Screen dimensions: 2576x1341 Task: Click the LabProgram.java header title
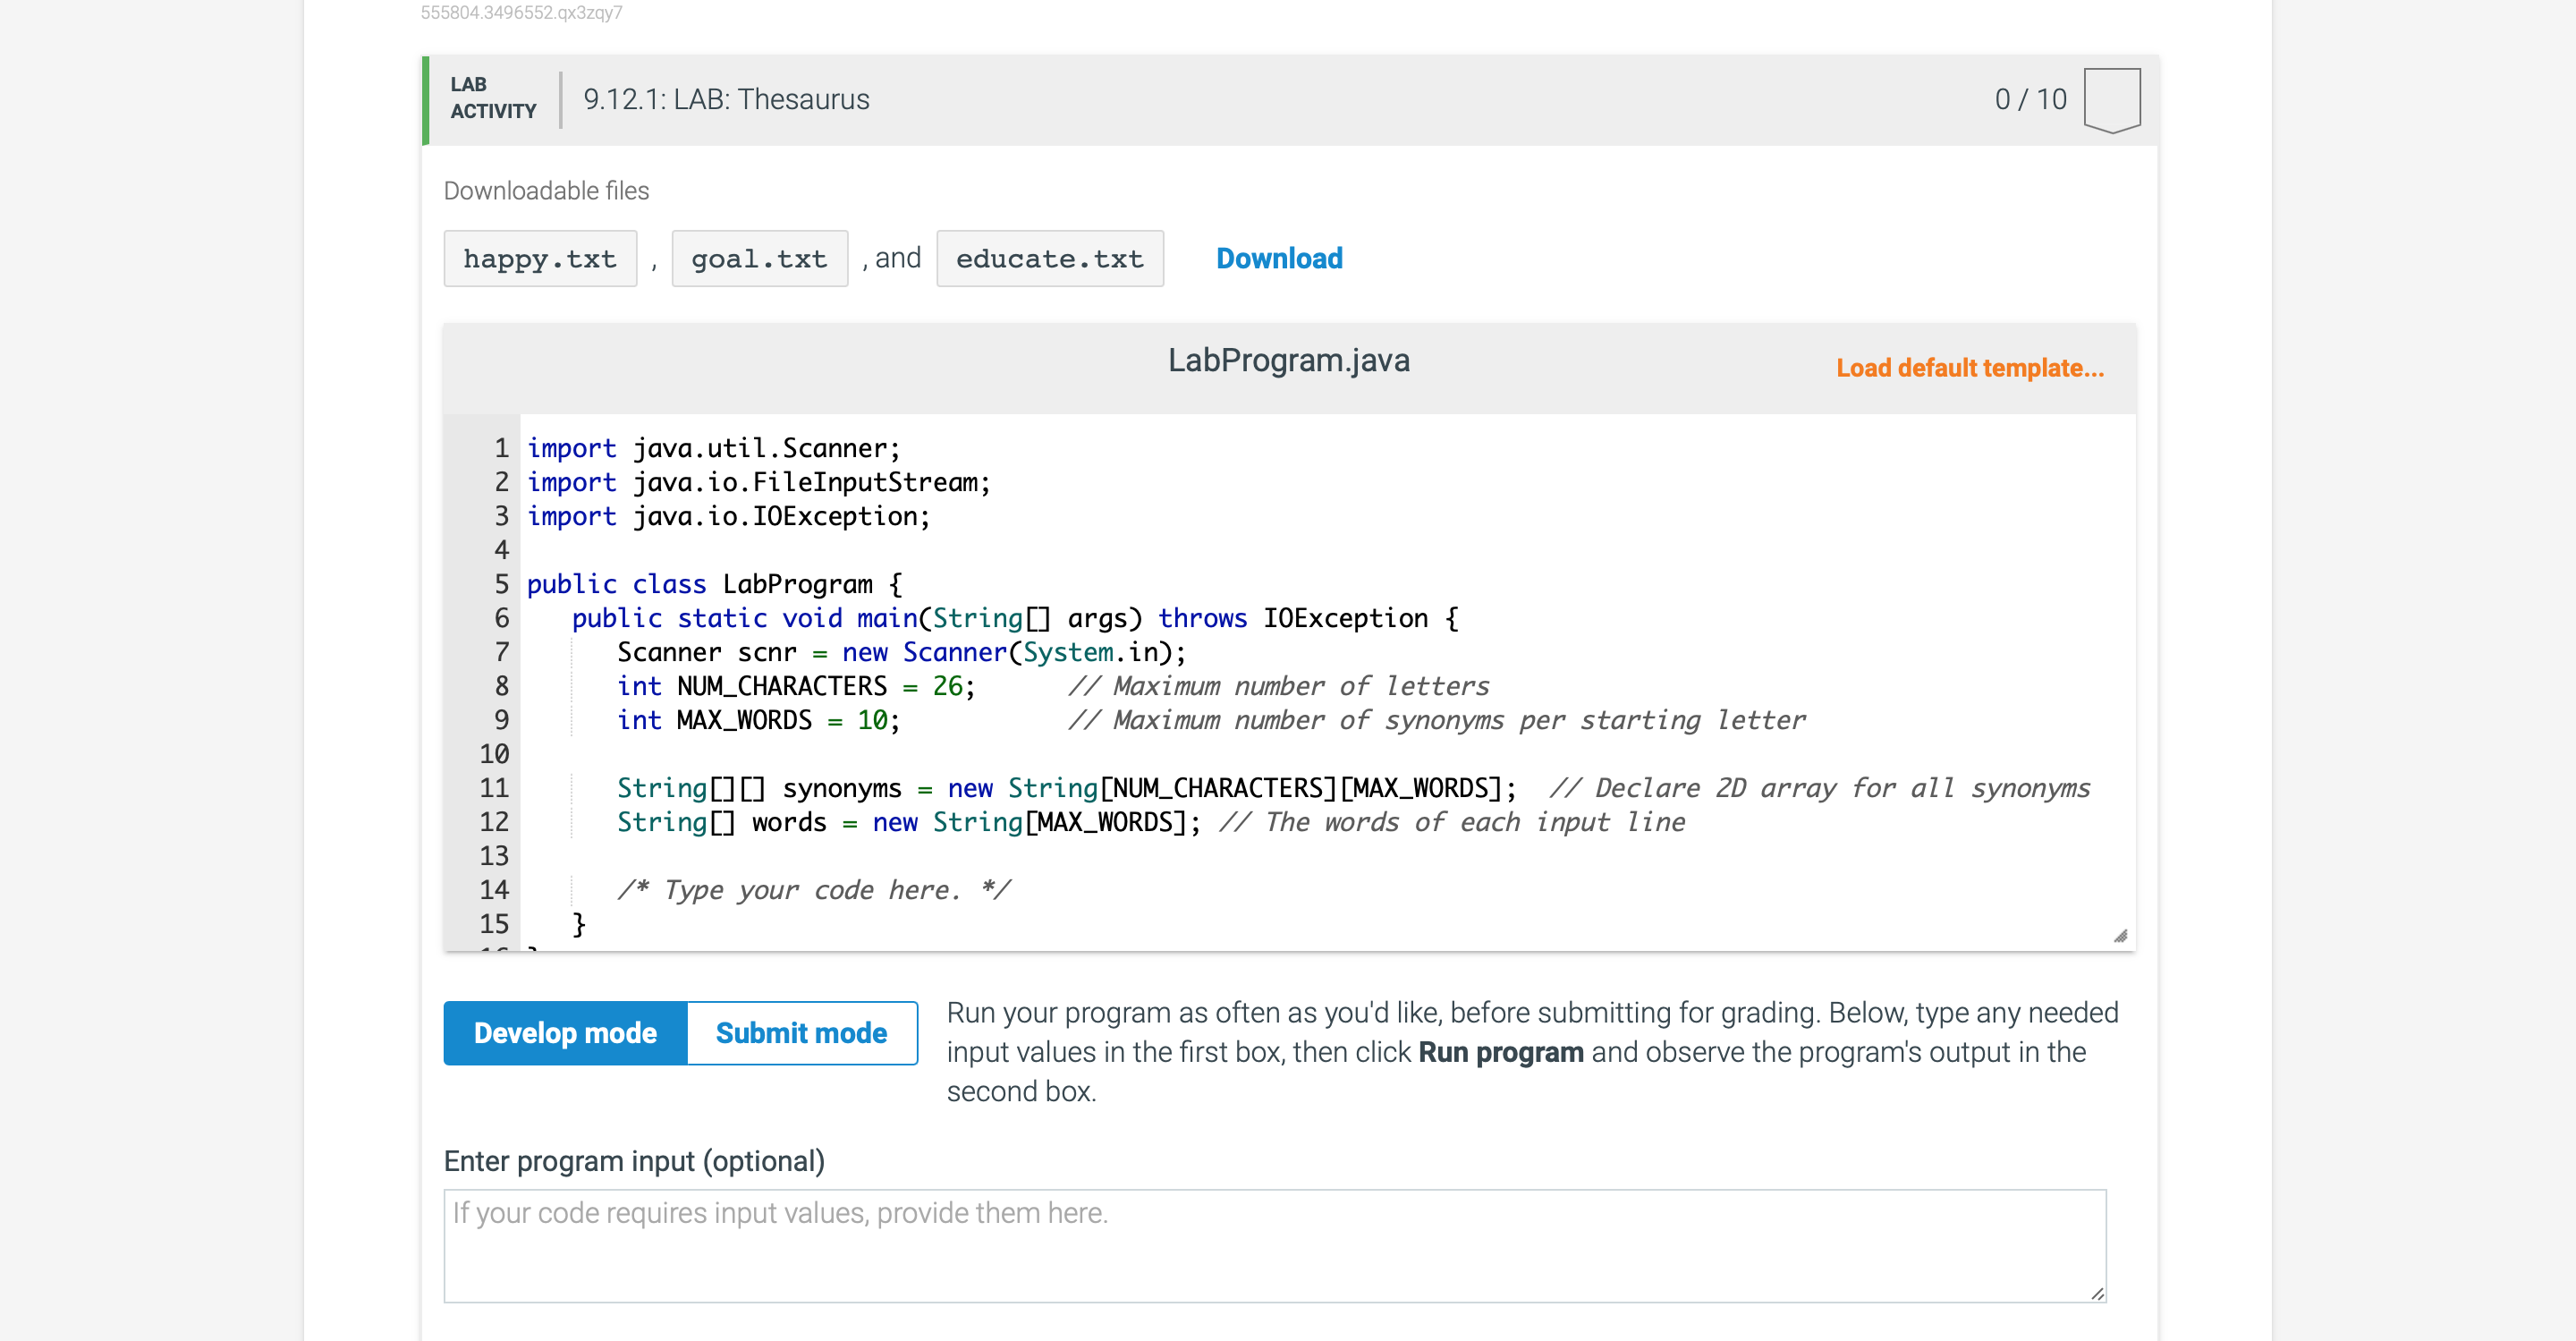(1290, 361)
